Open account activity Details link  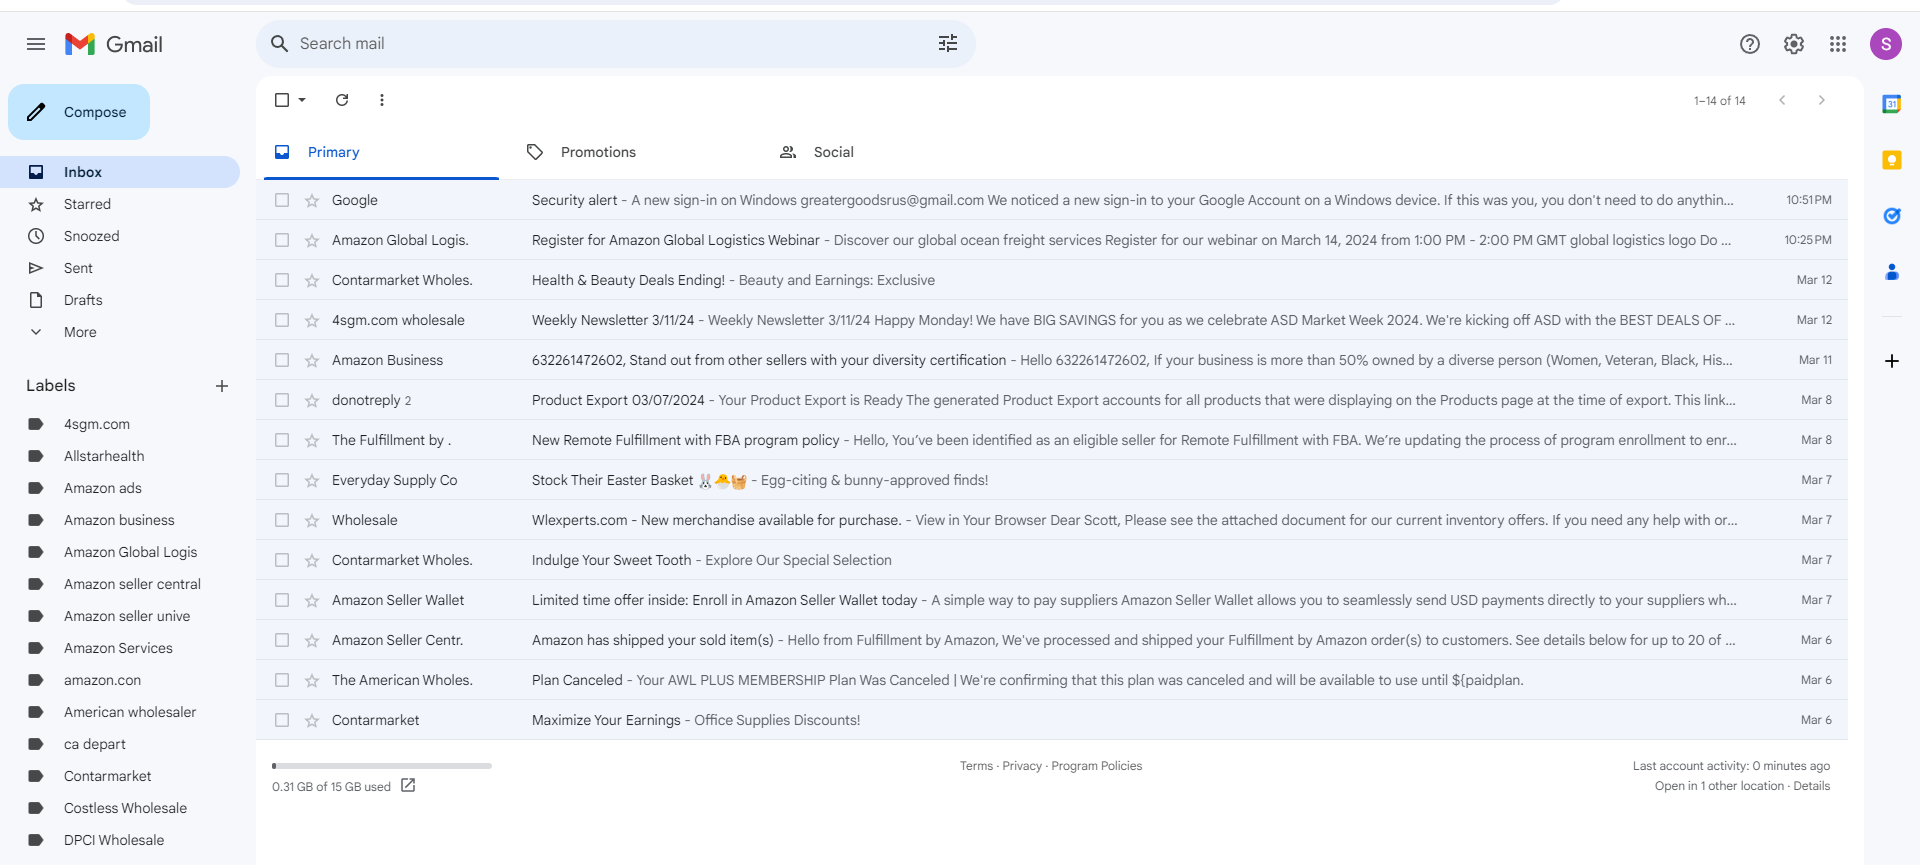[1811, 786]
